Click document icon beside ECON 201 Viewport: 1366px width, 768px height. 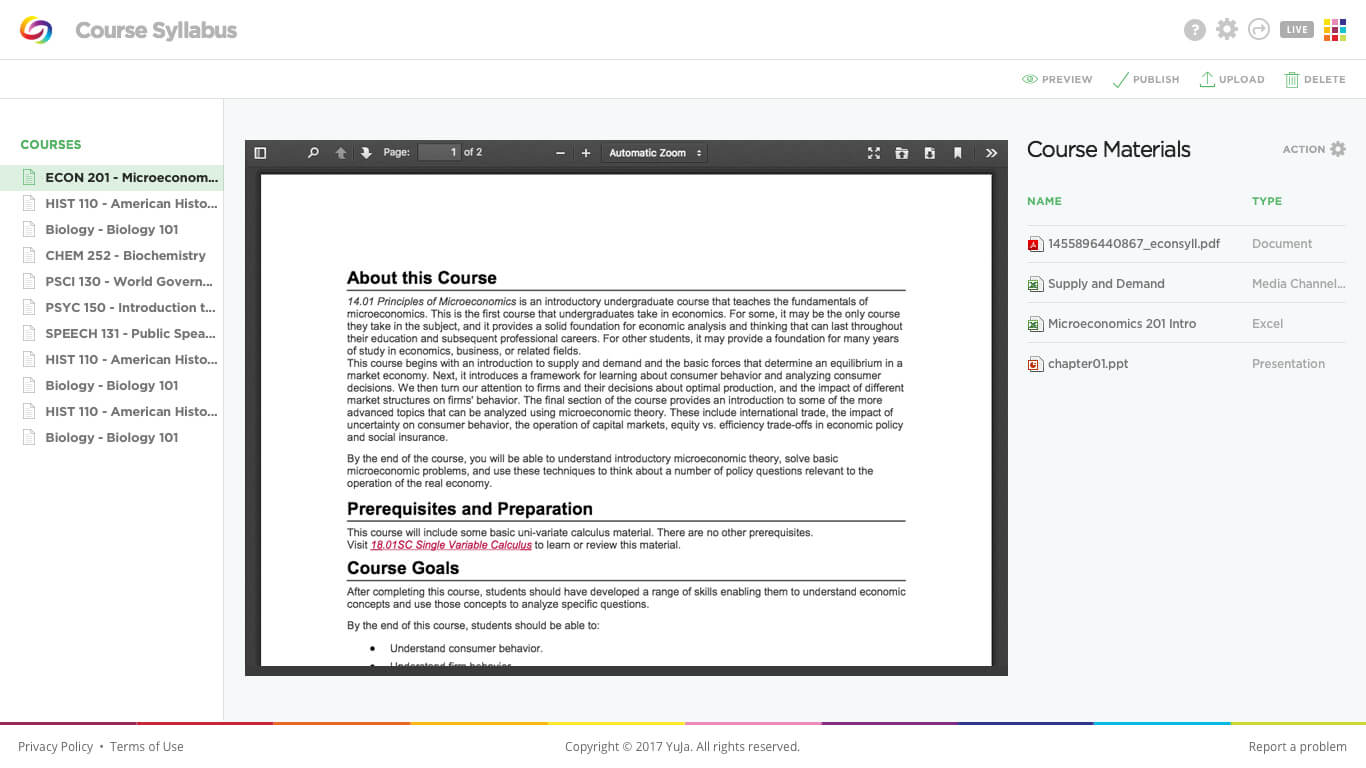(x=29, y=177)
